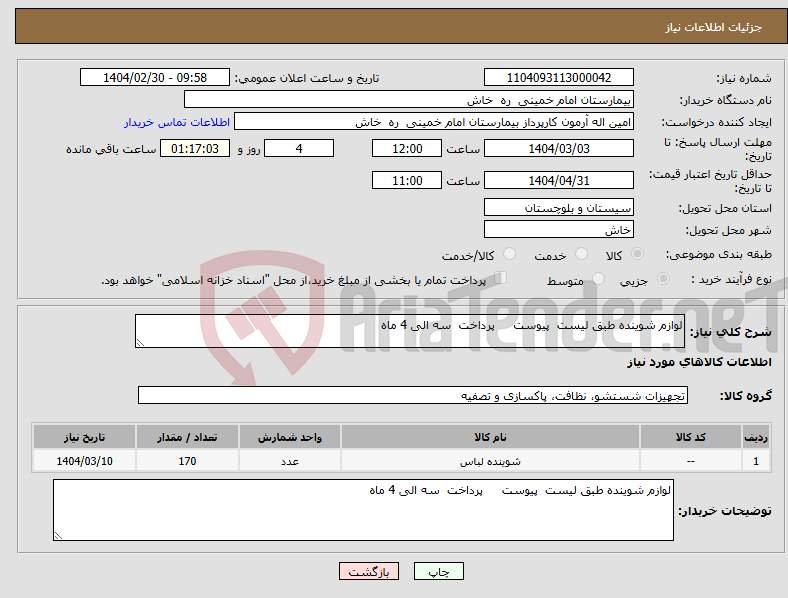The width and height of the screenshot is (788, 598).
Task: Click the need date cell 1404/03/10
Action: 84,461
